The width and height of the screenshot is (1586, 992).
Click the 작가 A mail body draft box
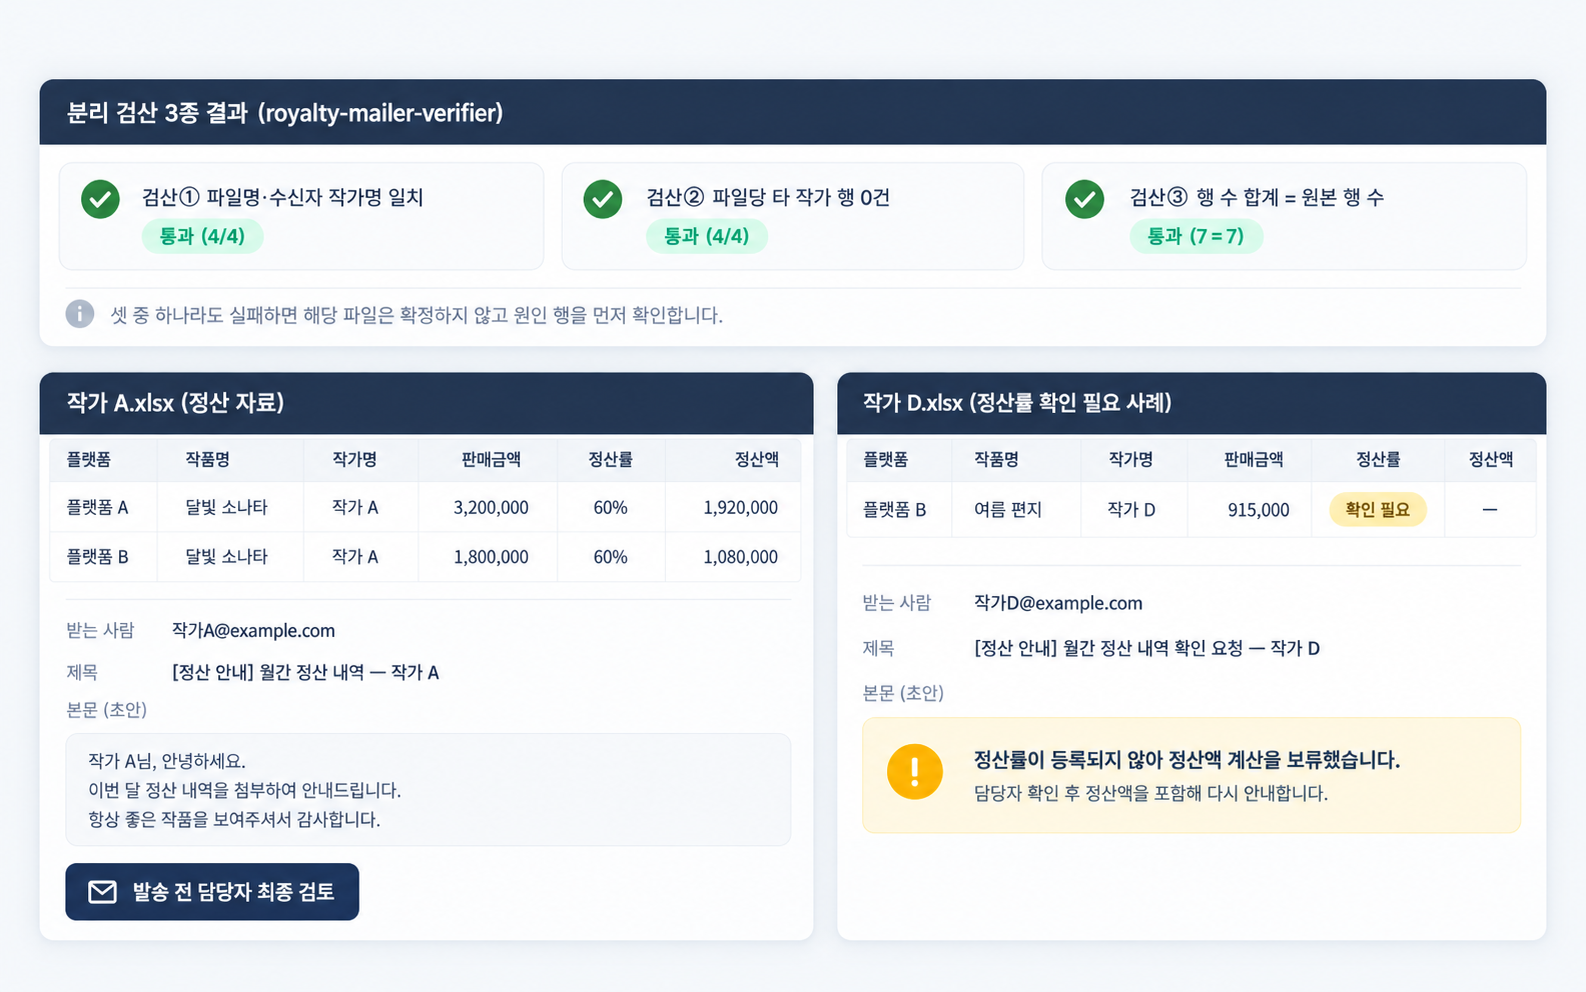click(x=428, y=790)
